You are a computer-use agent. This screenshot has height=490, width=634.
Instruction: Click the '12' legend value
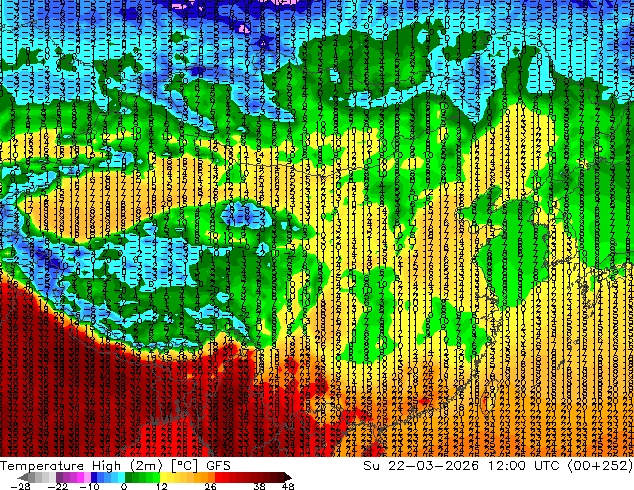[x=162, y=486]
